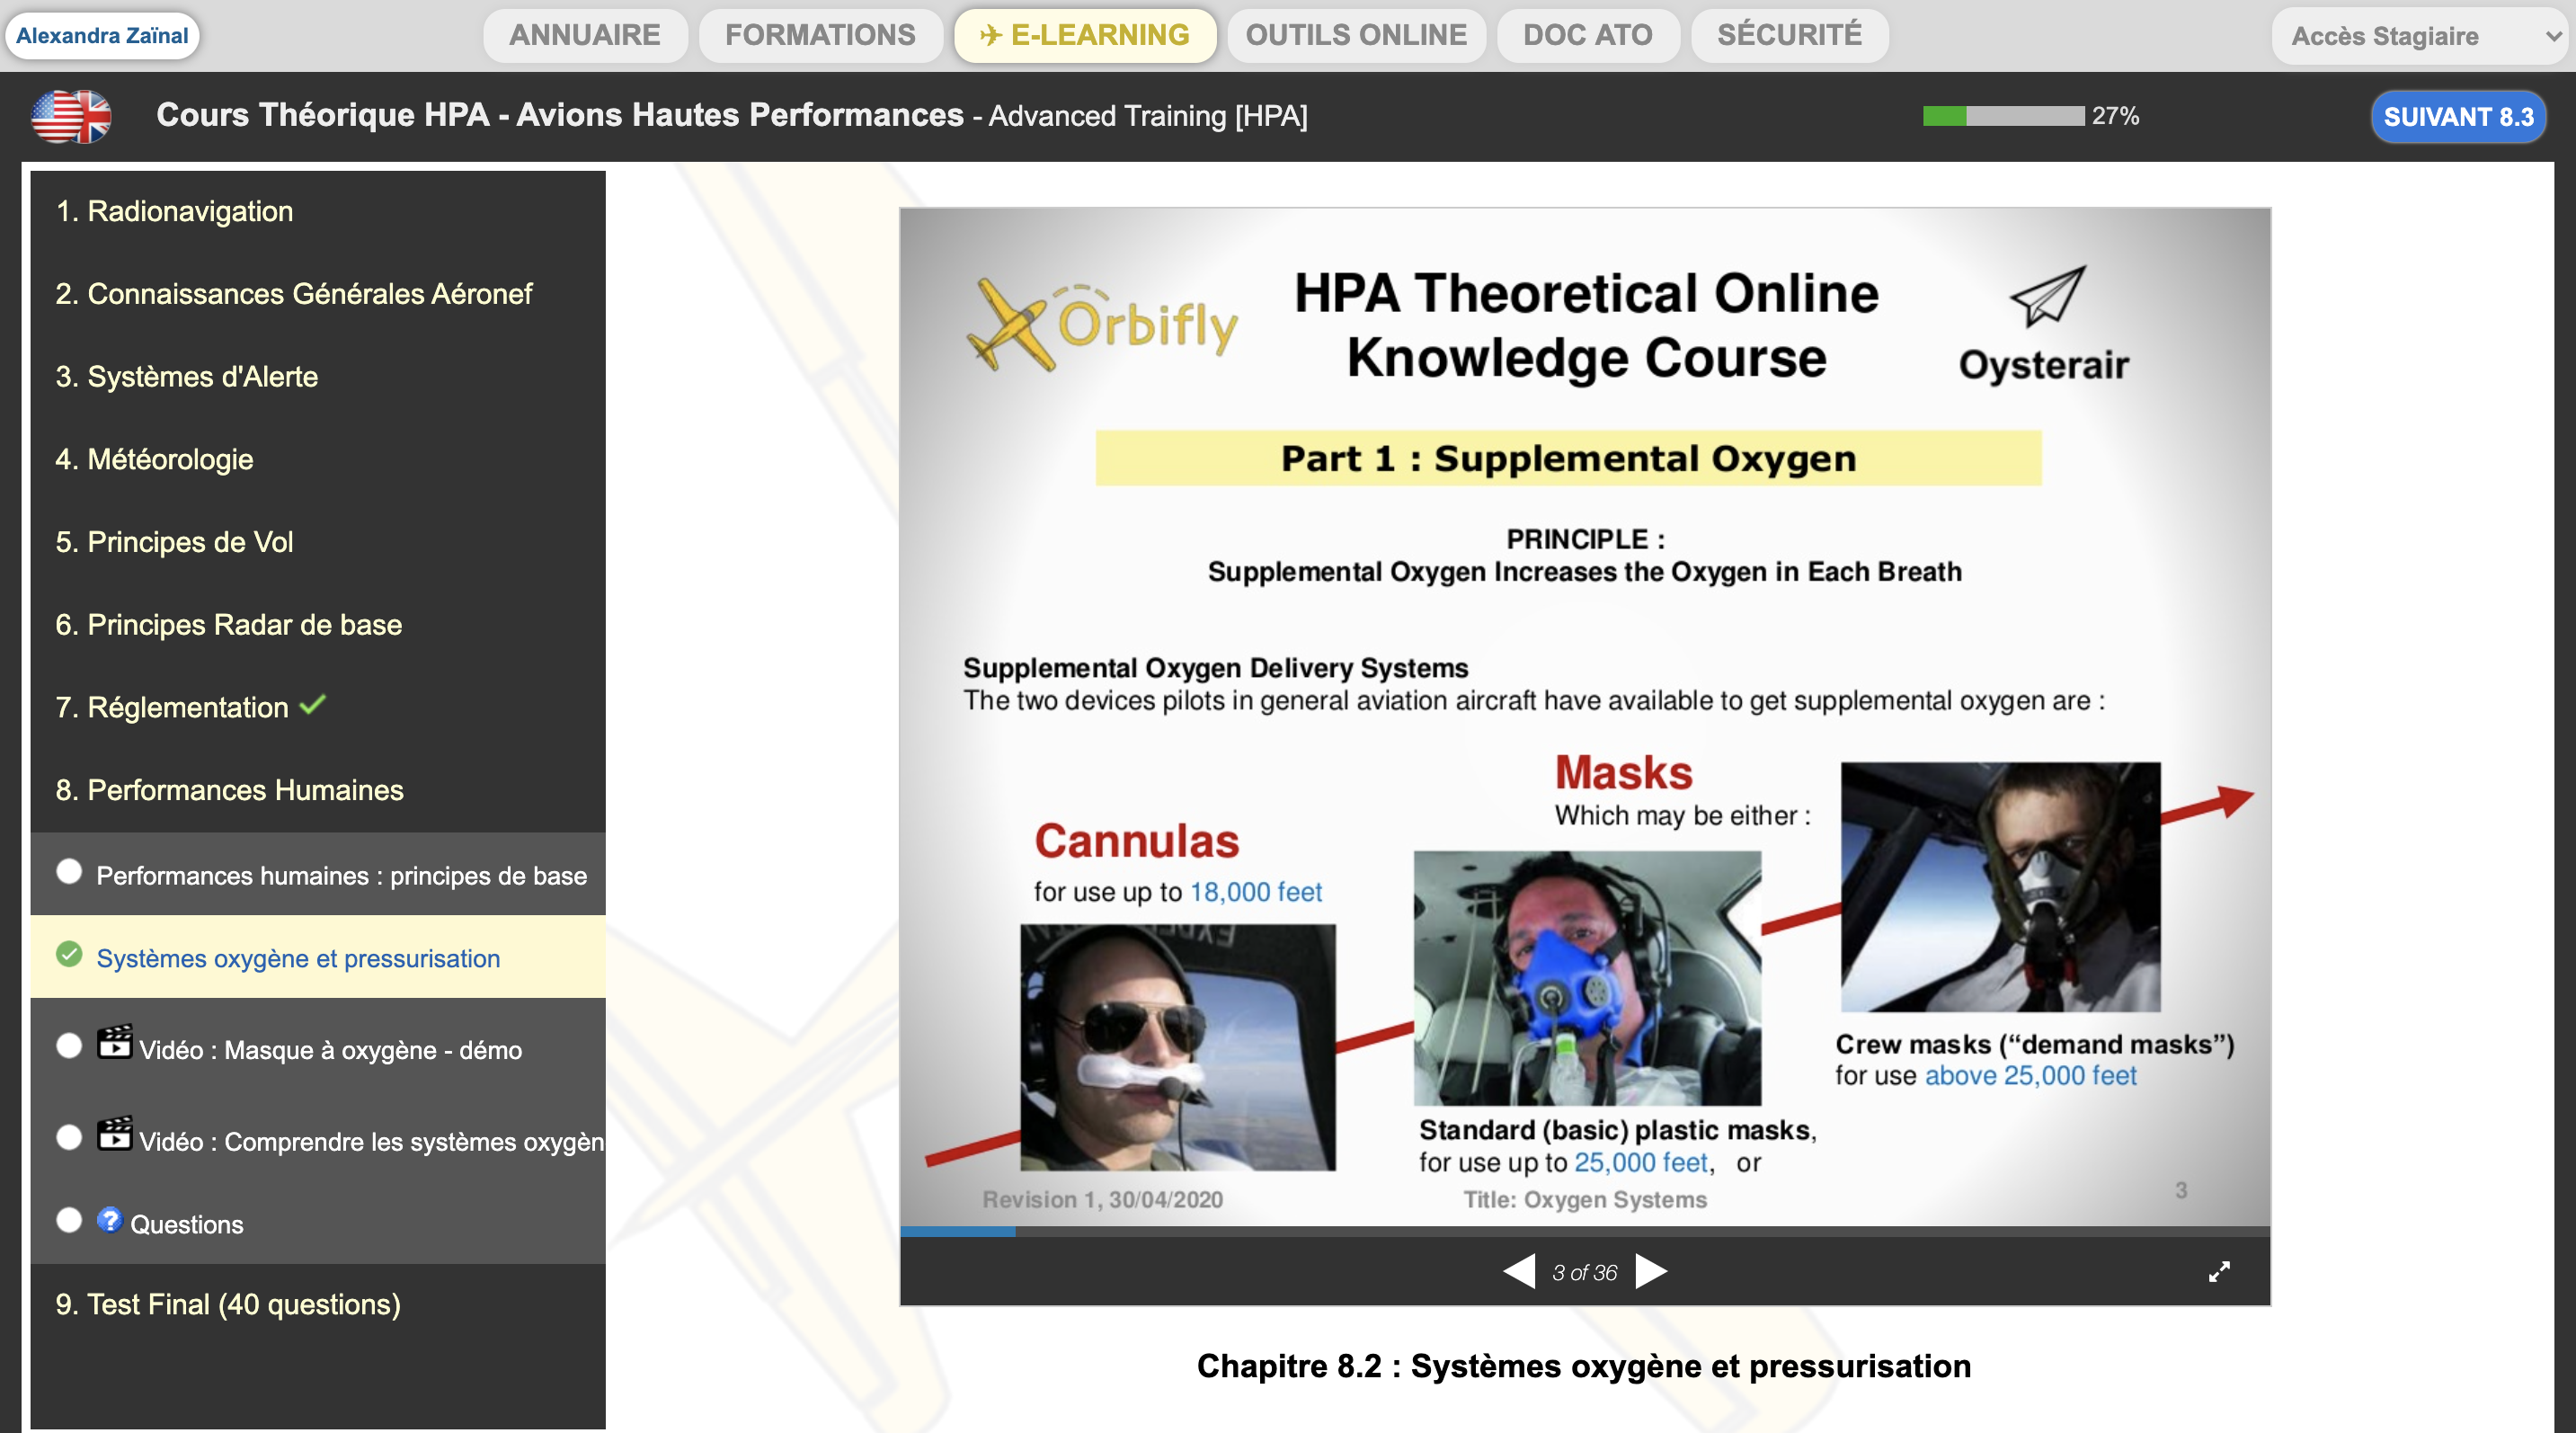Click the slide progress bar under the slide
Viewport: 2576px width, 1433px height.
click(x=1584, y=1232)
